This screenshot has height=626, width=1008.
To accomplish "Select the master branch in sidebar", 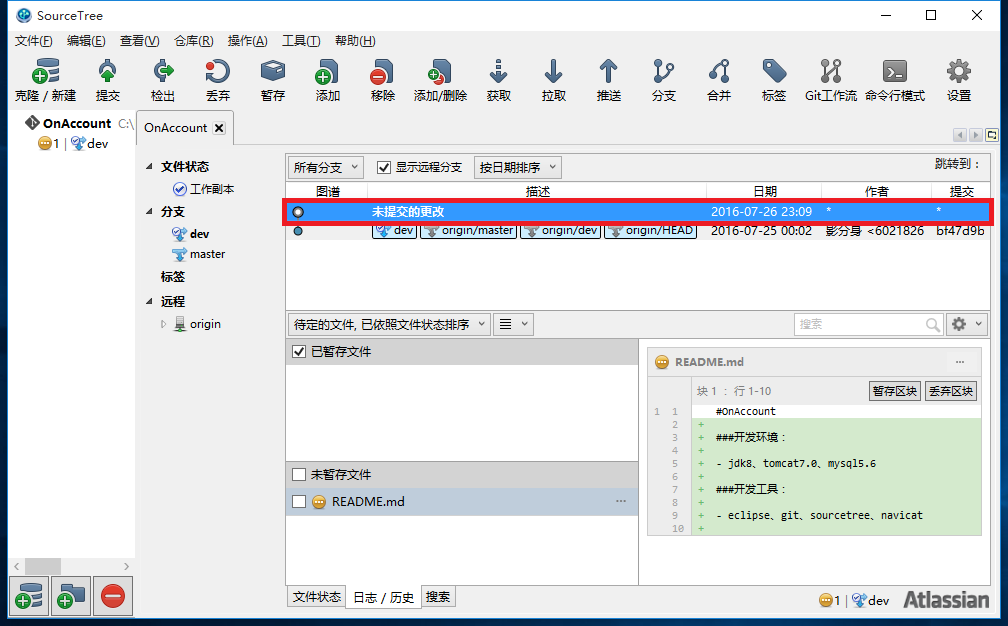I will 199,254.
